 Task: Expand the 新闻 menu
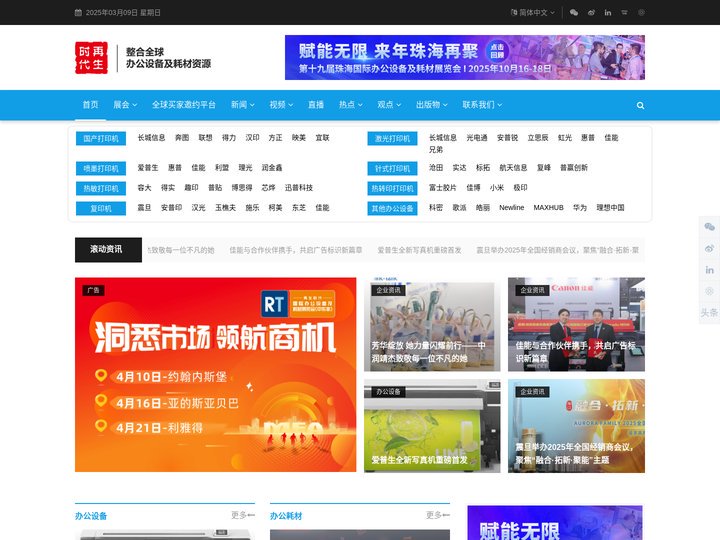click(242, 105)
